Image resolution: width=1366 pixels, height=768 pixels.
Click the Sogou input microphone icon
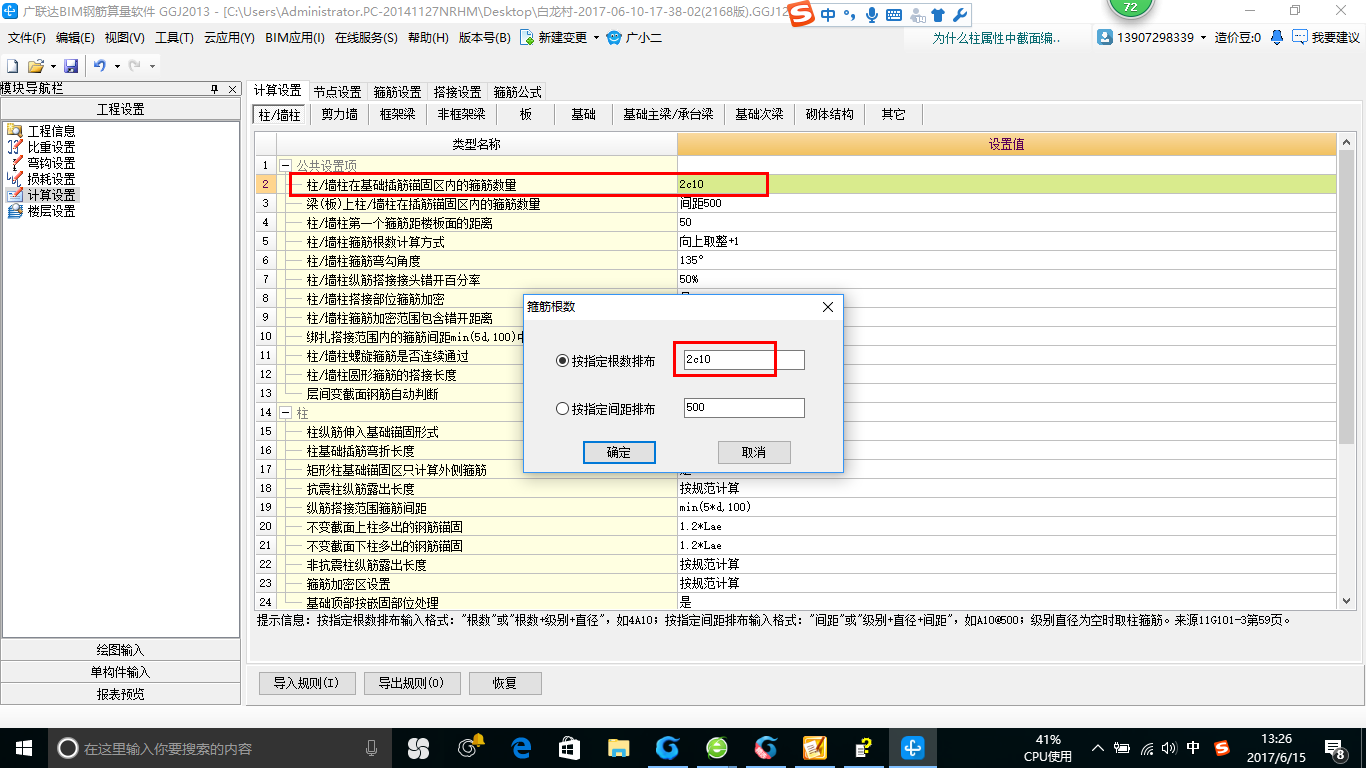pyautogui.click(x=872, y=15)
